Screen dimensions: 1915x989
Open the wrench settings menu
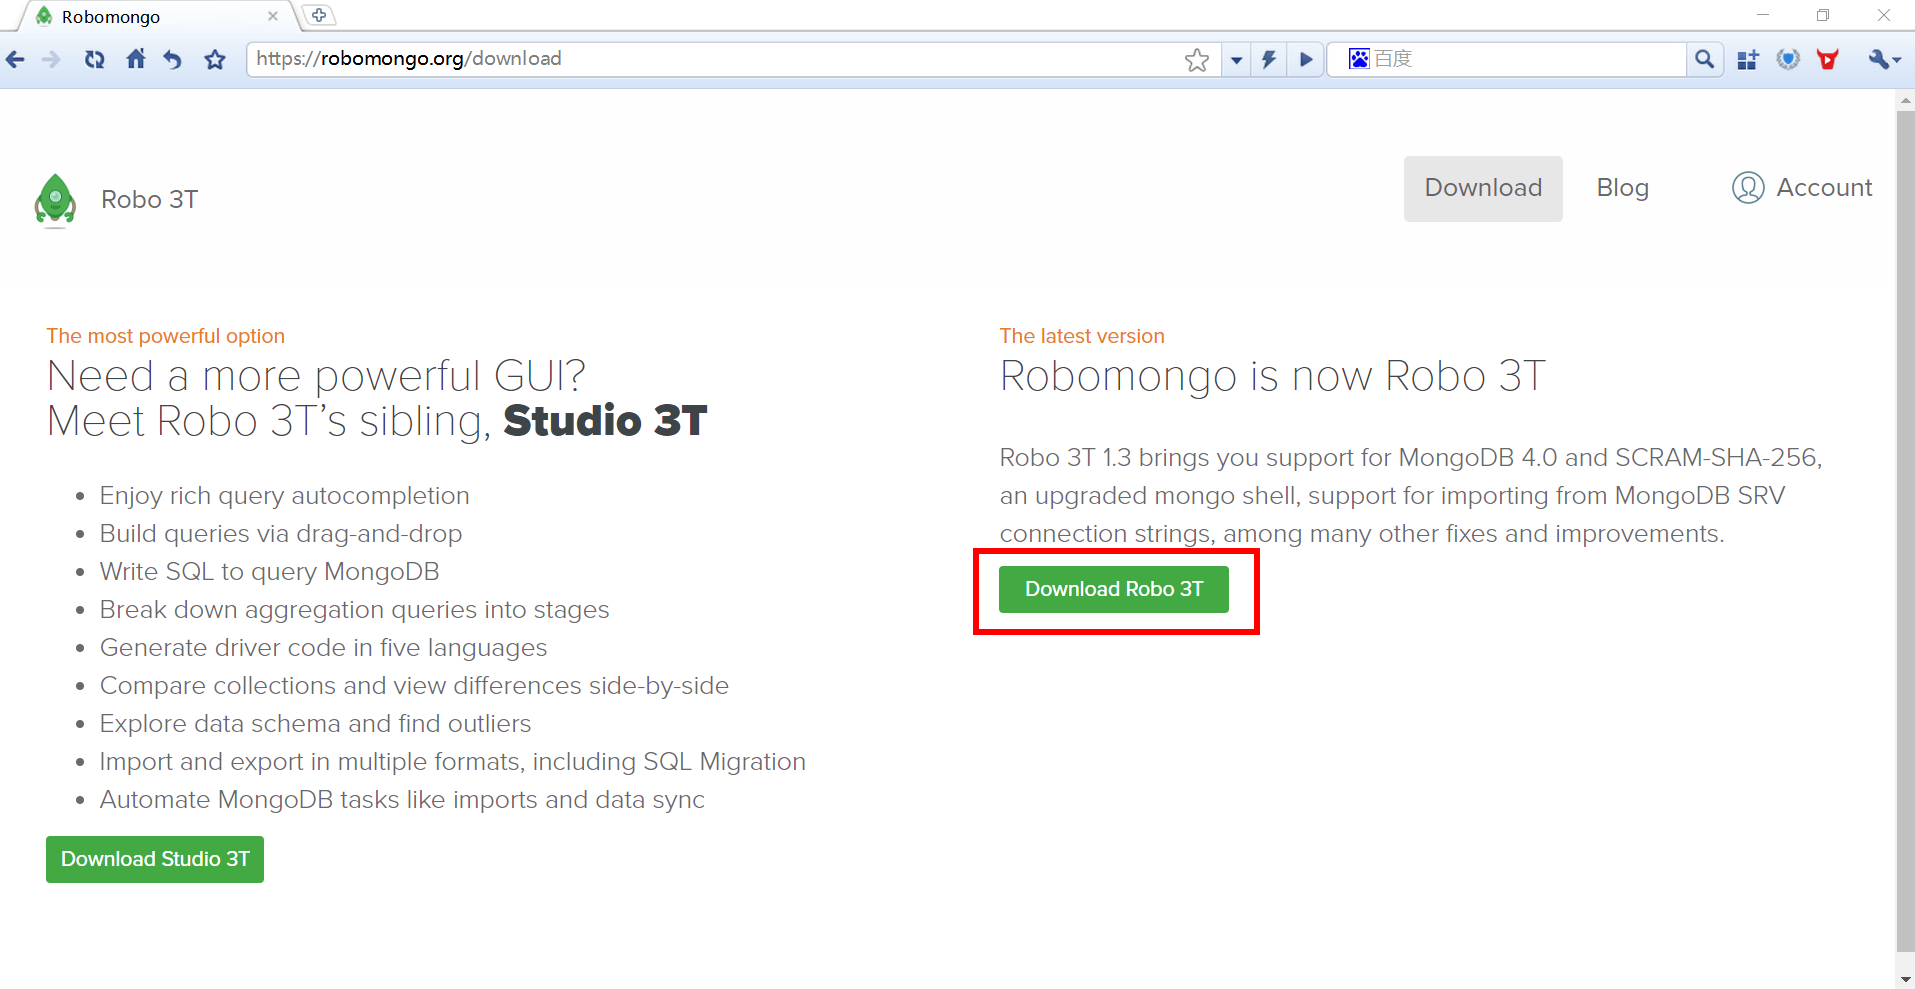[x=1884, y=60]
